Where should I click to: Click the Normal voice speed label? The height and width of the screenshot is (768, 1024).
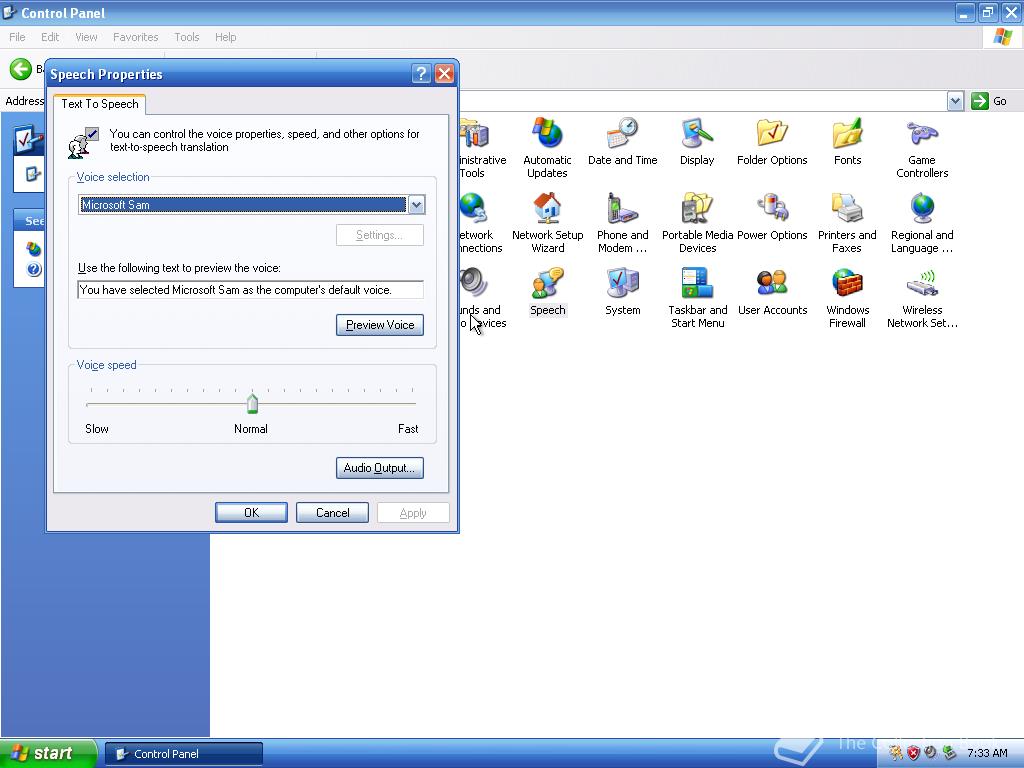pyautogui.click(x=251, y=429)
